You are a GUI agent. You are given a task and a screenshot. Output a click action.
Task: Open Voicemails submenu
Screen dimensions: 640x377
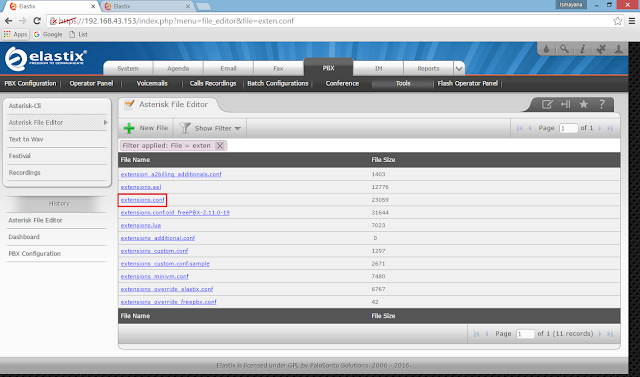(152, 84)
